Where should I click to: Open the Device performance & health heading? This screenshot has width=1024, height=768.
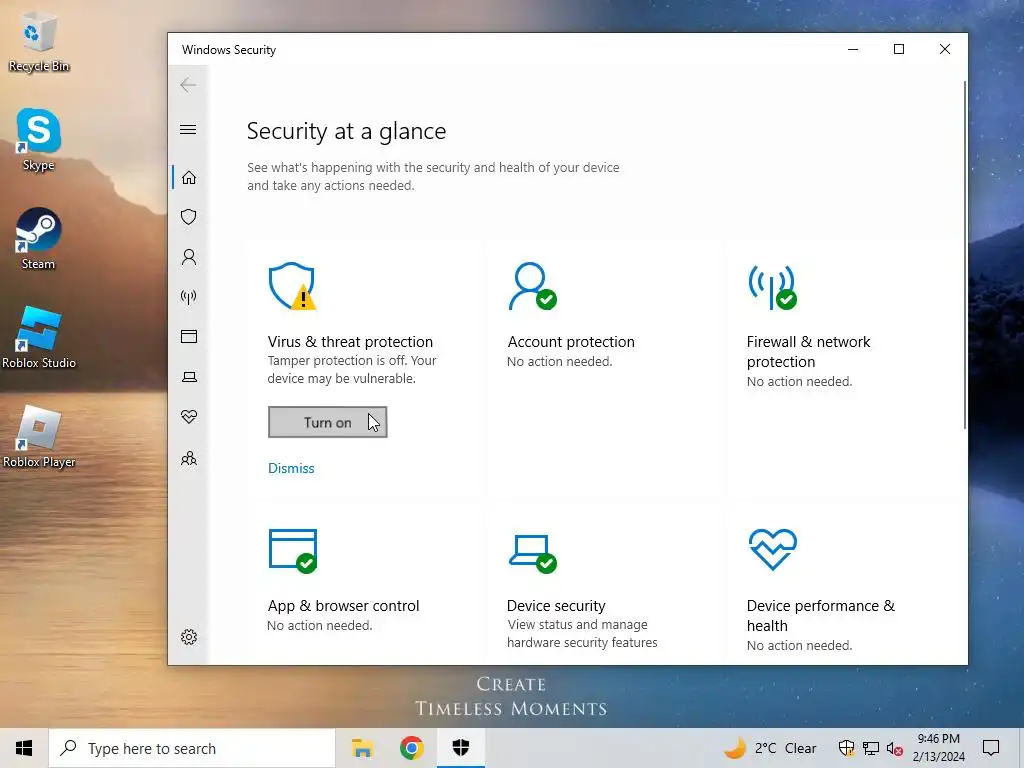click(x=820, y=615)
